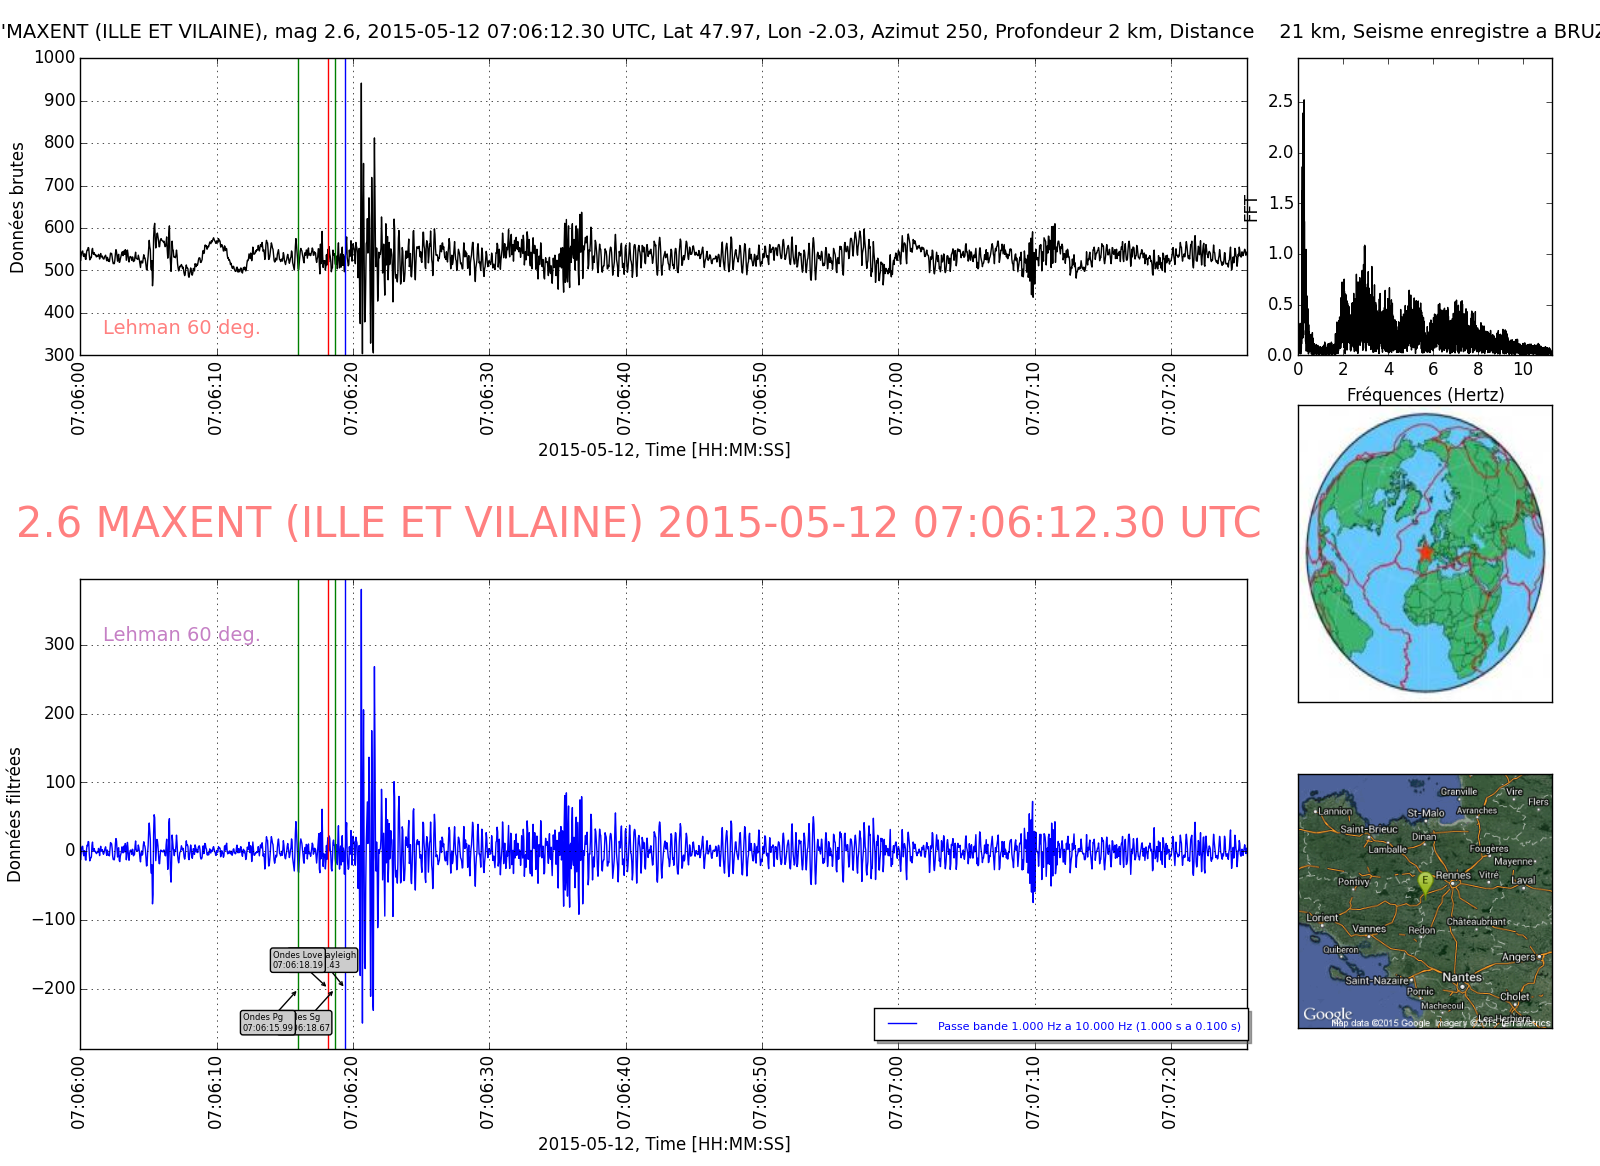This screenshot has height=1166, width=1600.
Task: Click the blue line sample in legend
Action: tap(902, 1025)
